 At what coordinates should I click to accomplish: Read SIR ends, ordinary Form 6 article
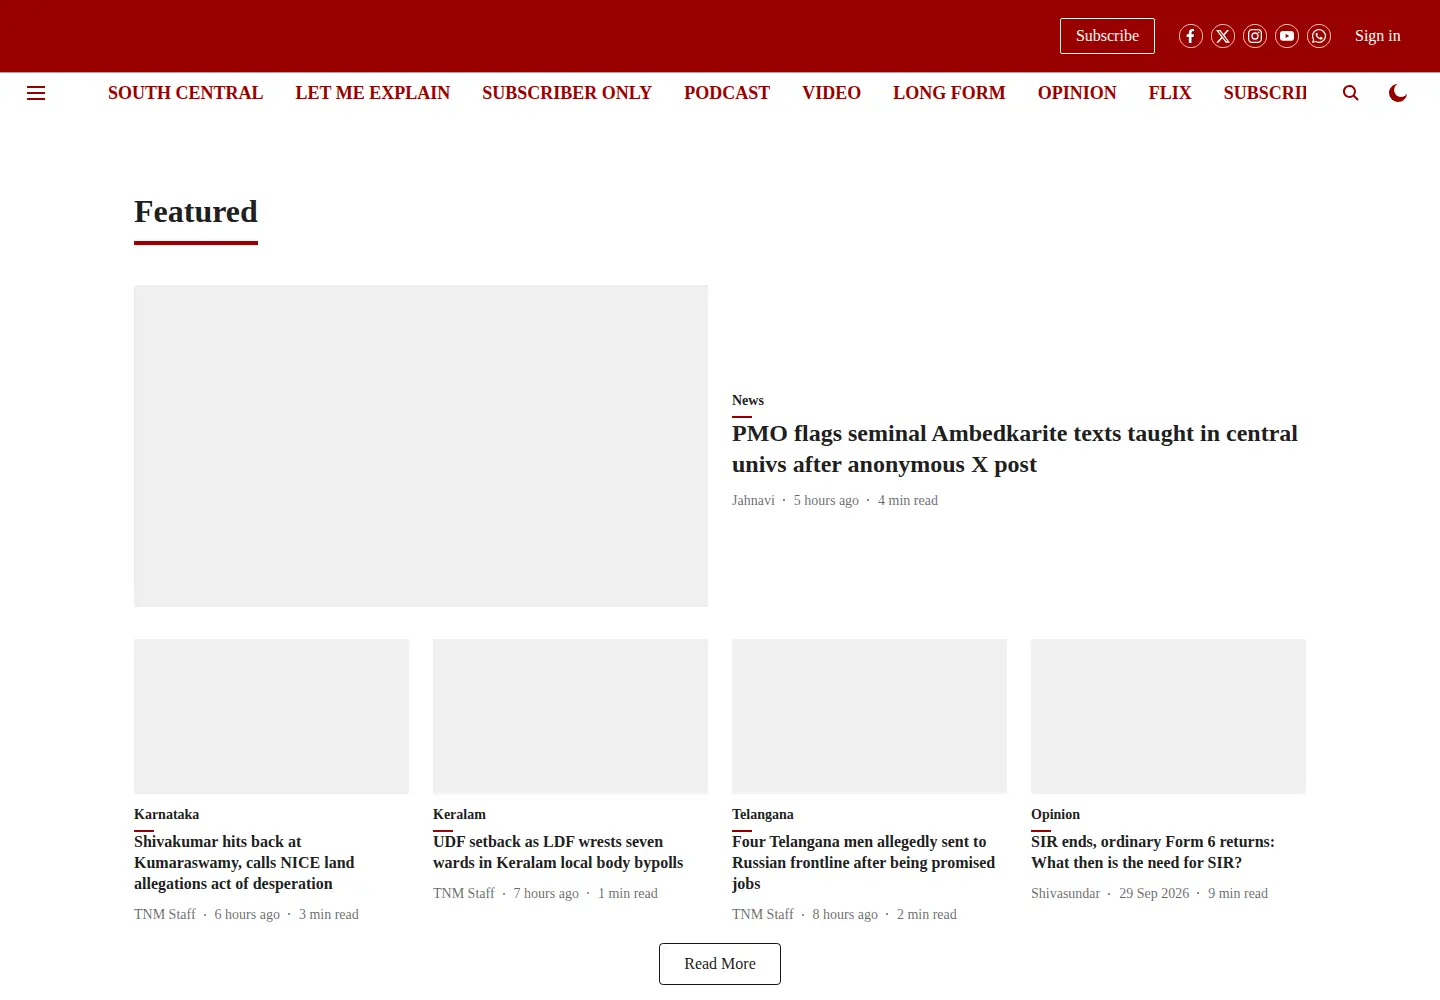click(1153, 852)
